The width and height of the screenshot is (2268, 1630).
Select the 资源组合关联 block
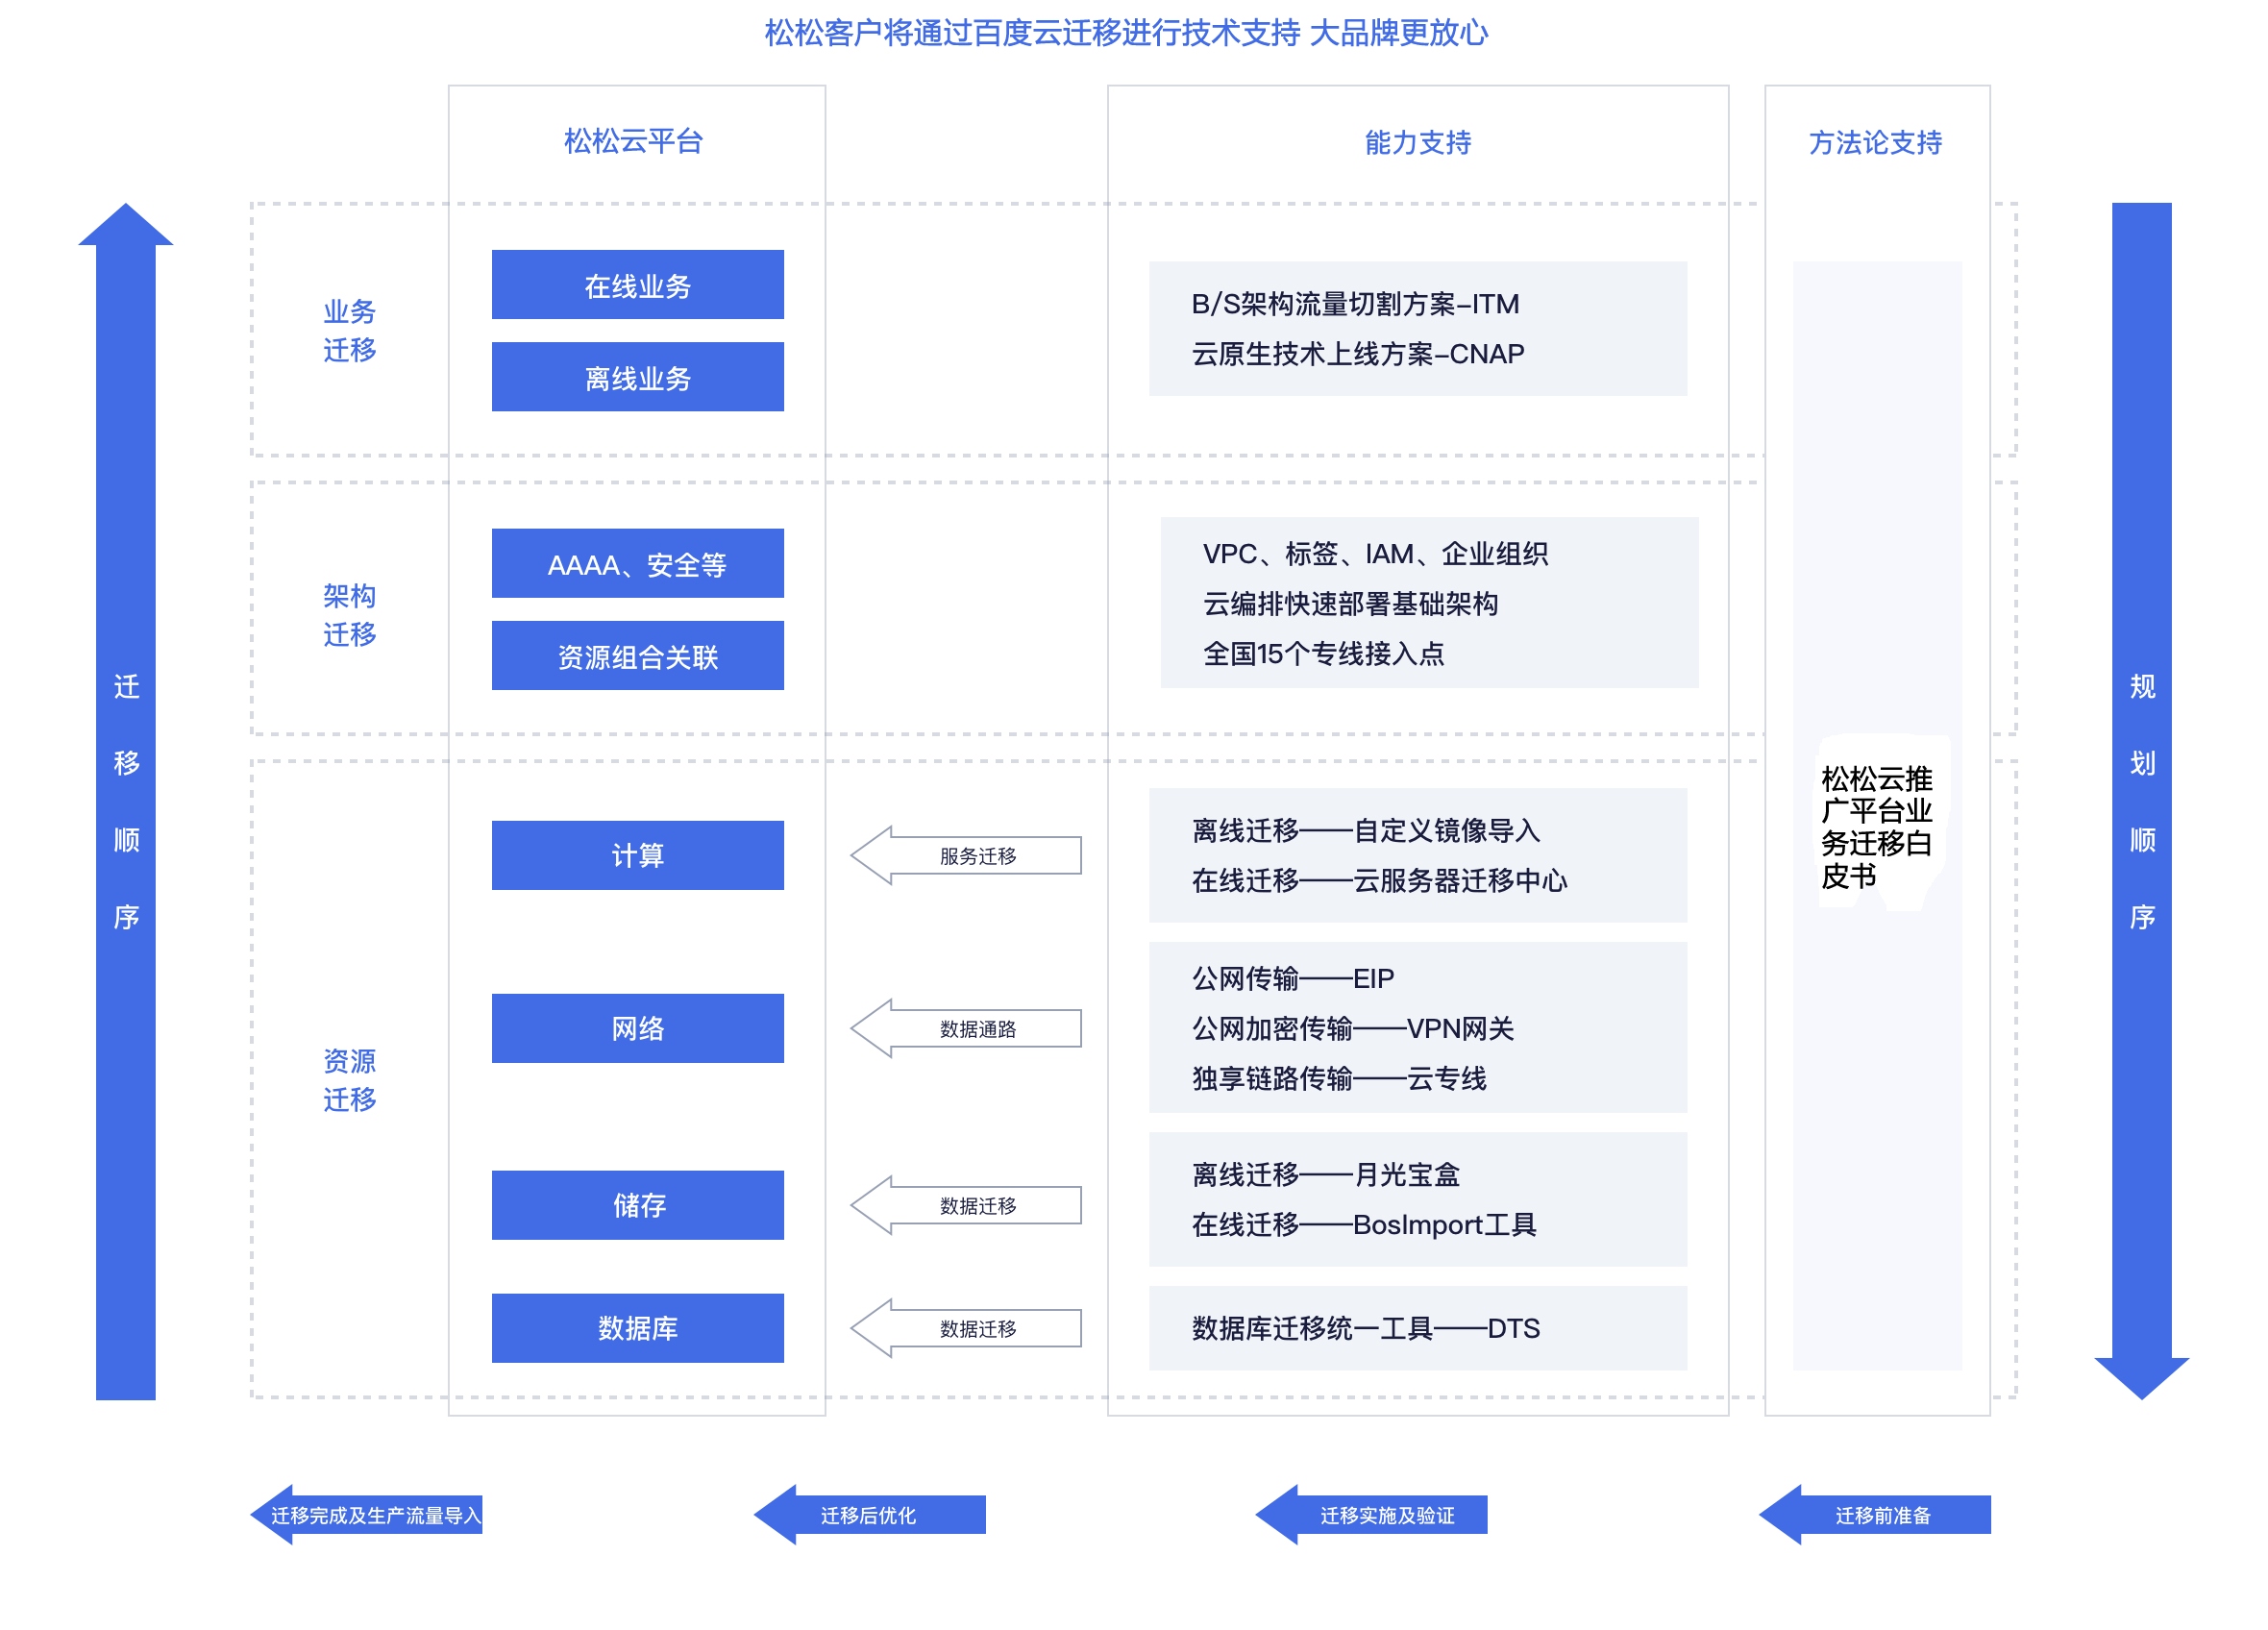(637, 655)
